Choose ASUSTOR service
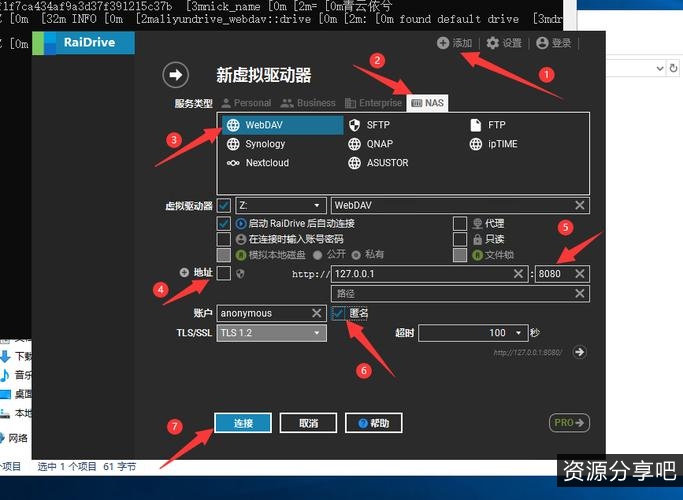Image resolution: width=683 pixels, height=500 pixels. pos(378,163)
